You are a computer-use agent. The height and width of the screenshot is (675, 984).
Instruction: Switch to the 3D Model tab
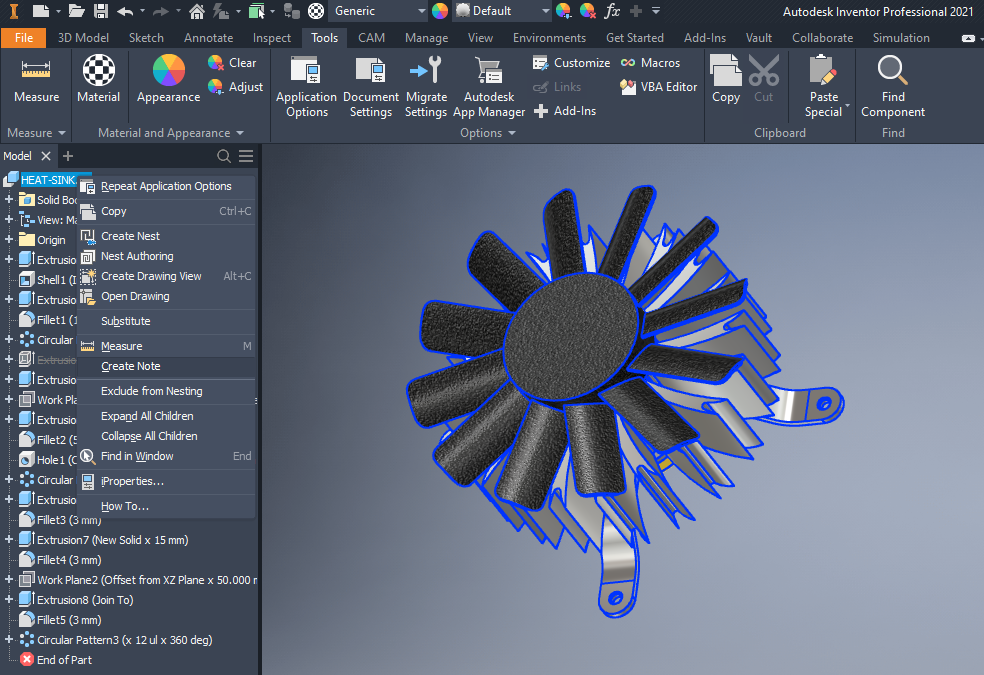pos(83,38)
